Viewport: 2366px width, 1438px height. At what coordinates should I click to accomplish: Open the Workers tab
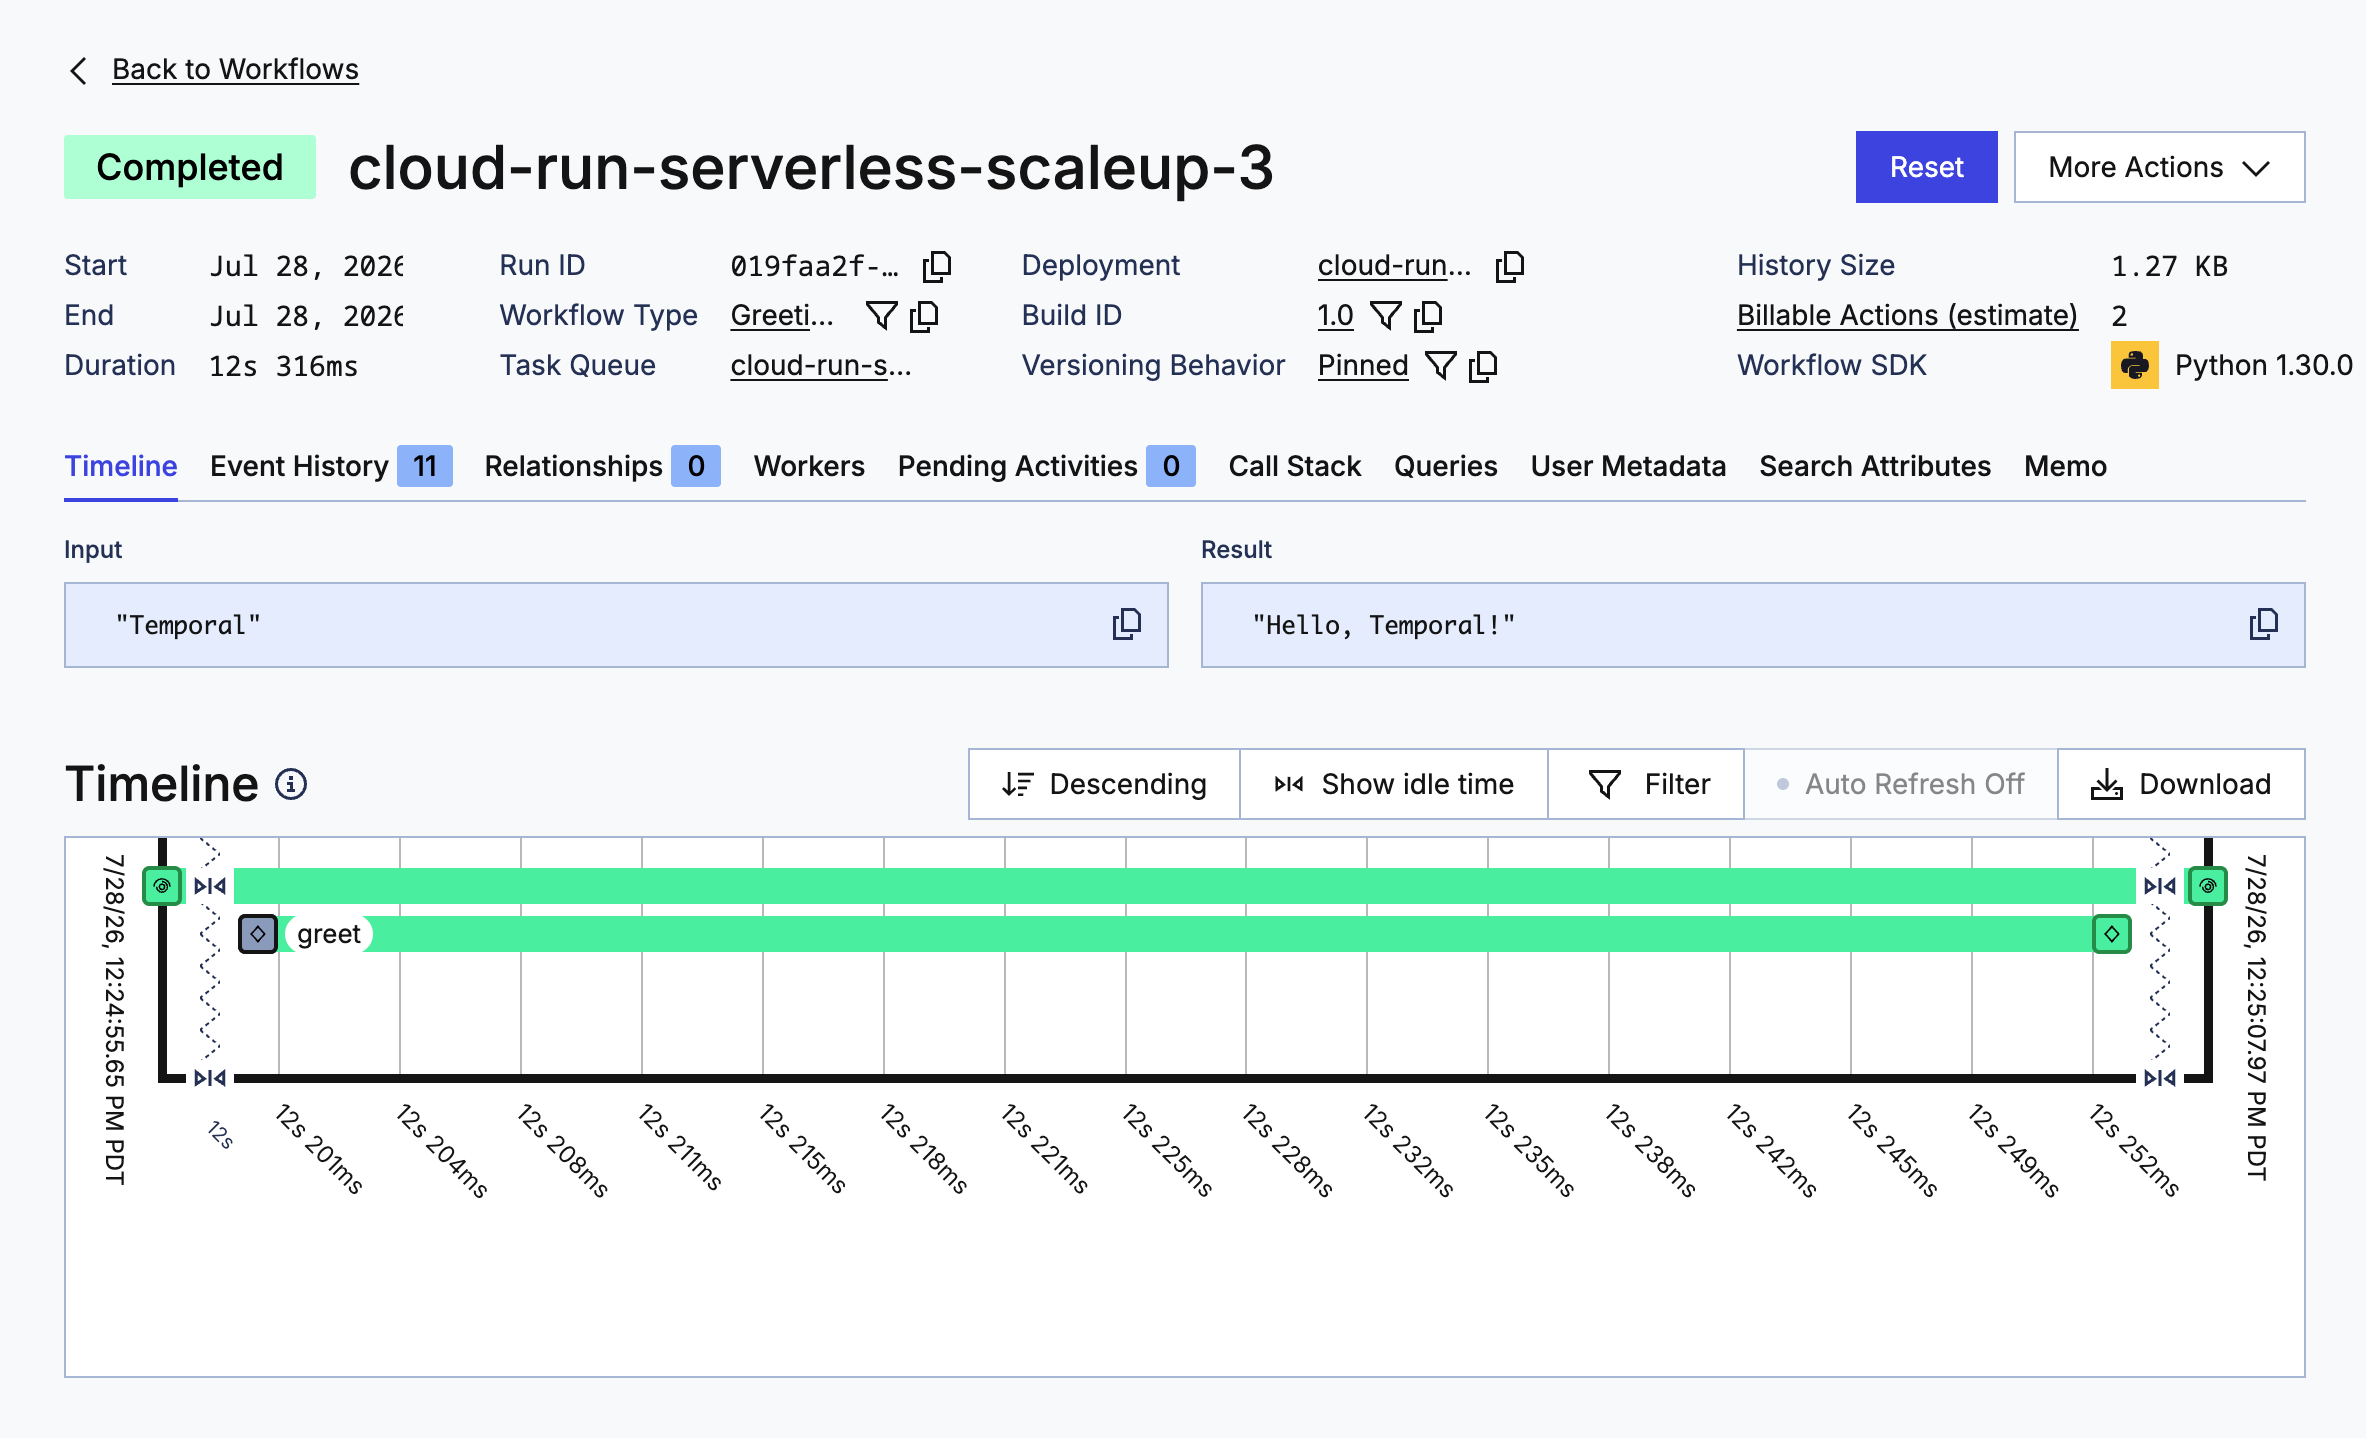(x=809, y=466)
